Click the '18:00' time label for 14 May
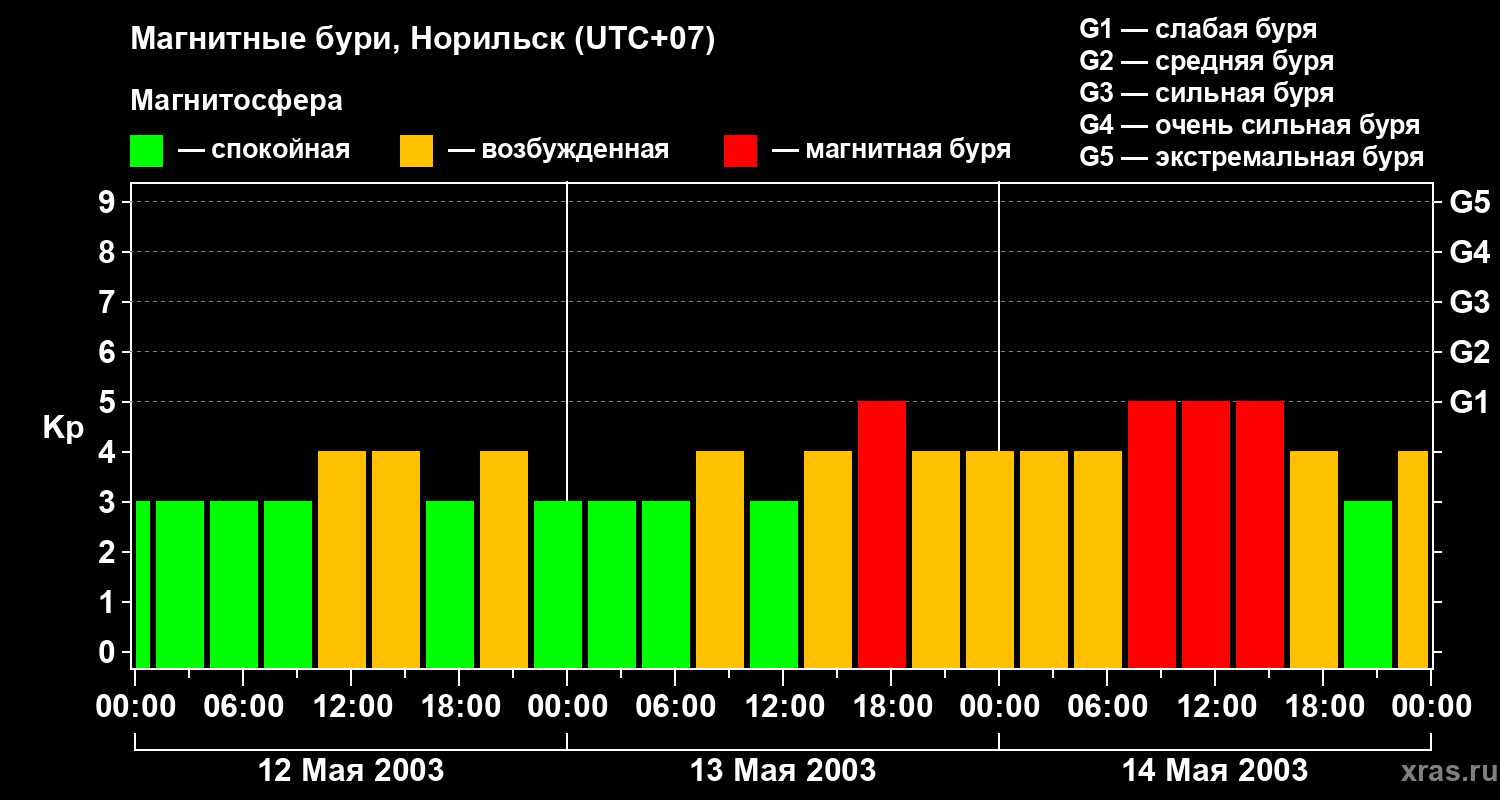The height and width of the screenshot is (800, 1500). (1323, 707)
